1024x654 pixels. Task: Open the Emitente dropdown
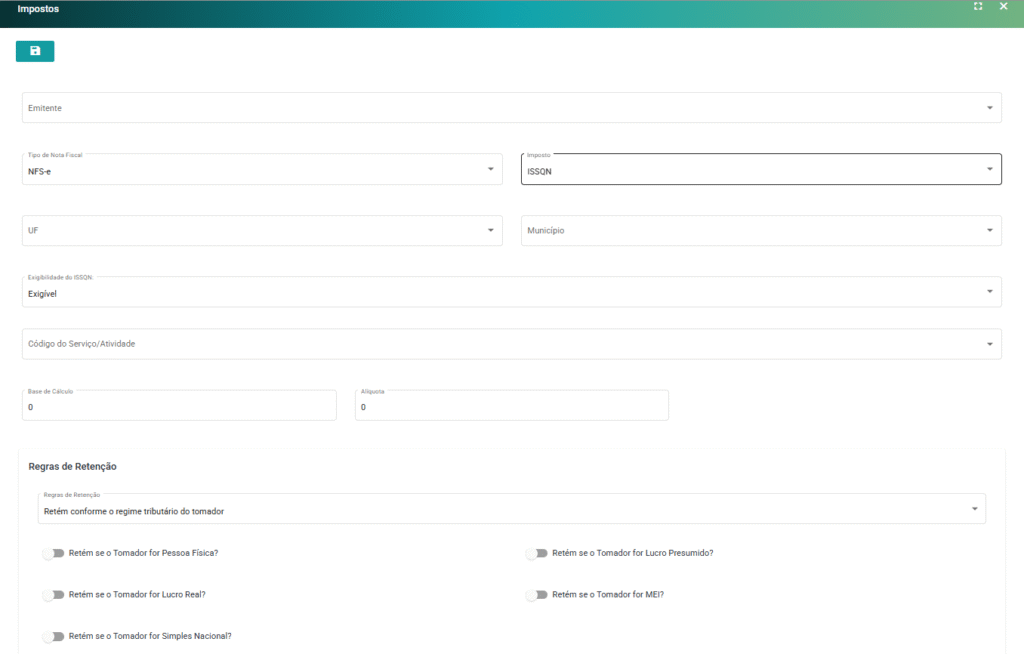point(511,108)
